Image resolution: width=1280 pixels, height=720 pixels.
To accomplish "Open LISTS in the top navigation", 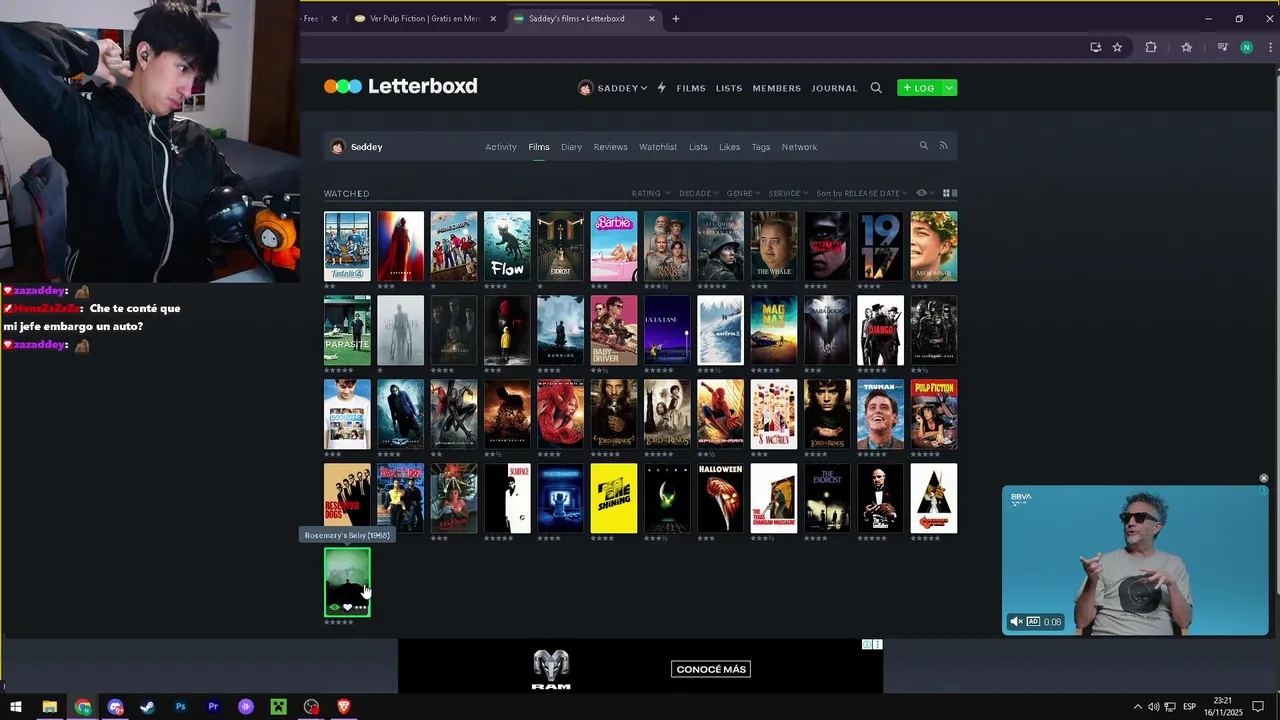I will (729, 88).
